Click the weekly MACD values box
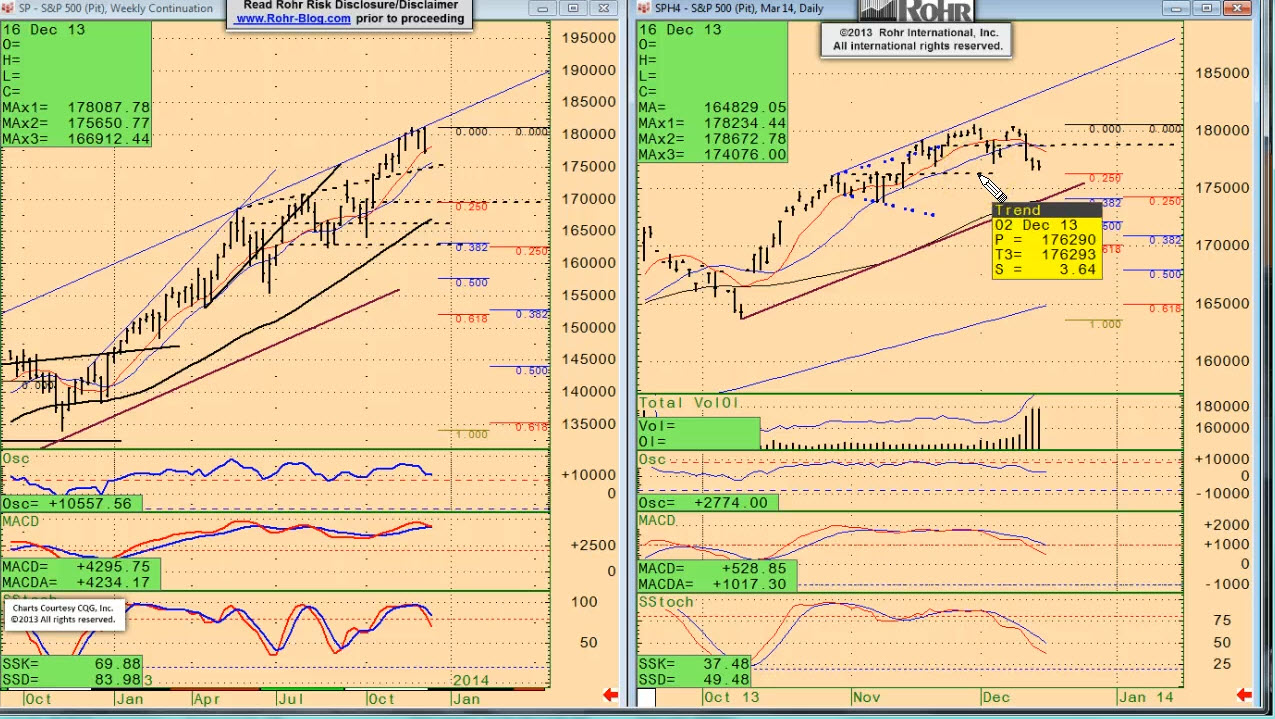This screenshot has width=1275, height=719. (80, 574)
